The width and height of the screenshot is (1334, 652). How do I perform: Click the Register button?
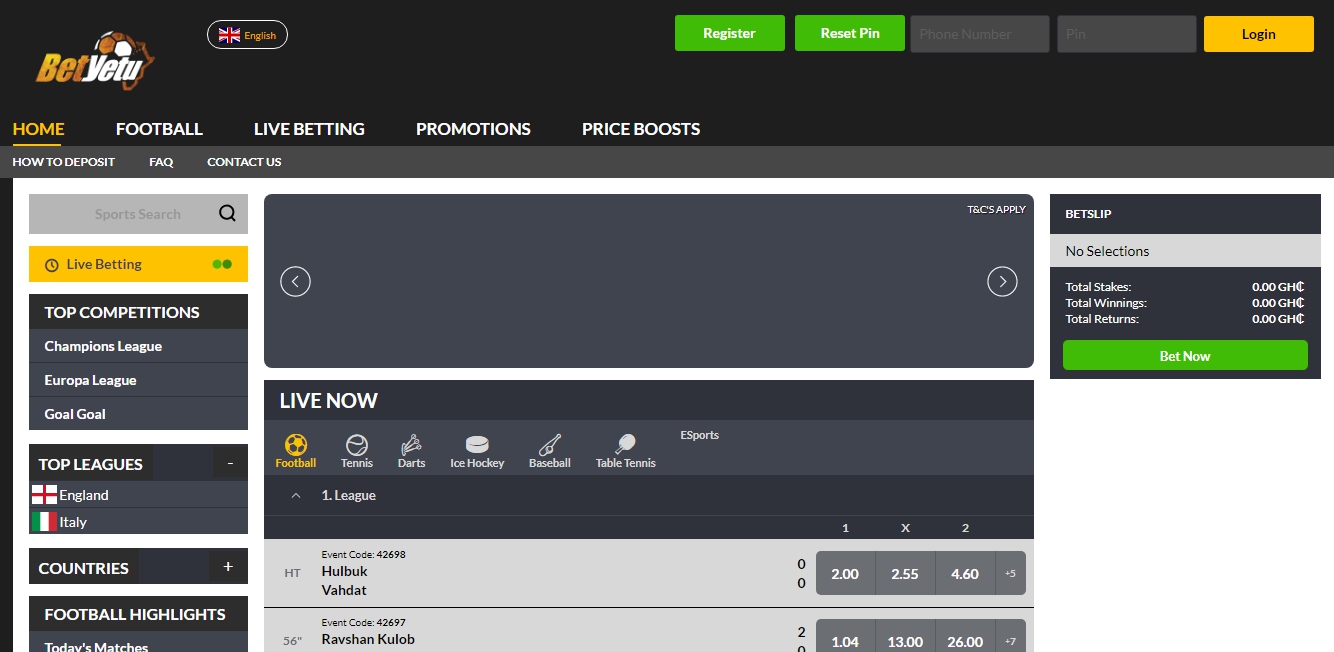(x=729, y=33)
